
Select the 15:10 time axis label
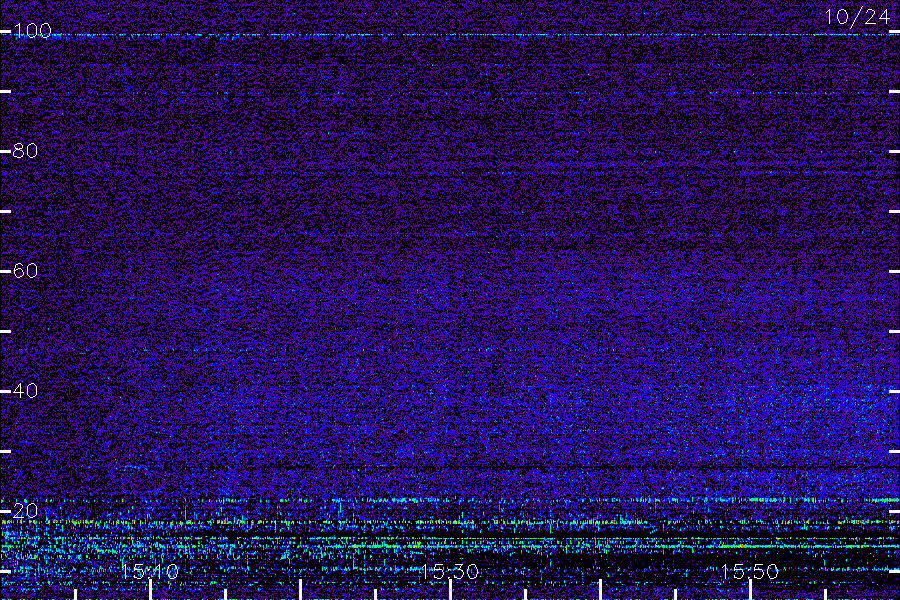[150, 571]
